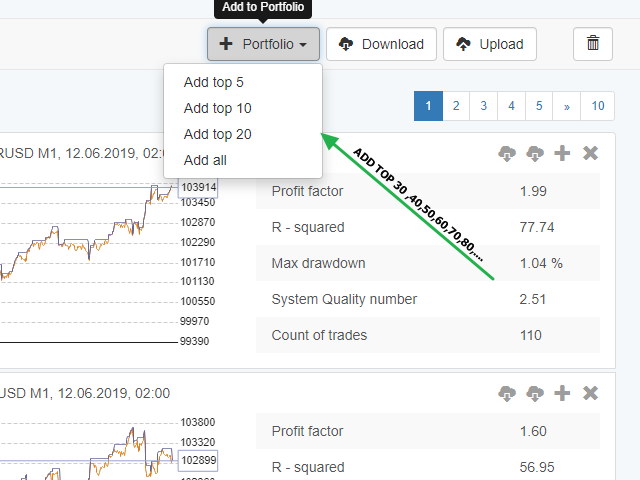
Task: Click plus icon on second strategy card
Action: (x=562, y=393)
